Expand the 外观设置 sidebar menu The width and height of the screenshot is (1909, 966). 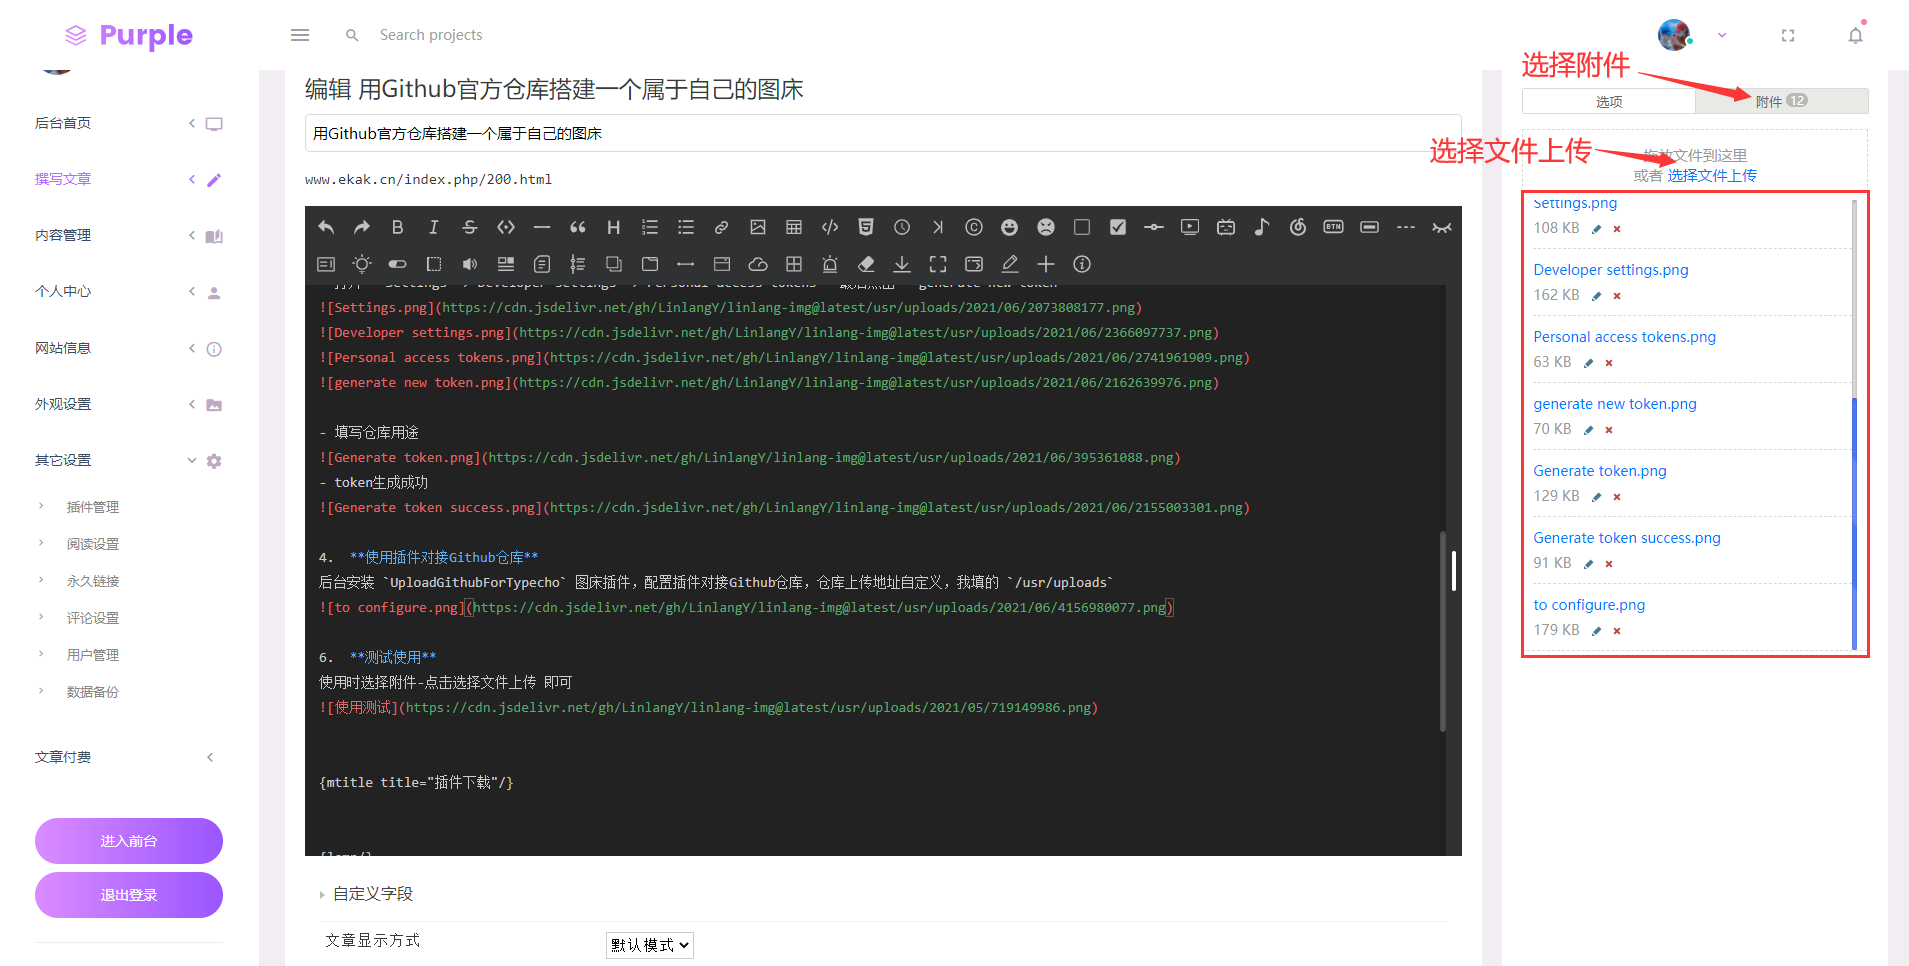coord(128,404)
